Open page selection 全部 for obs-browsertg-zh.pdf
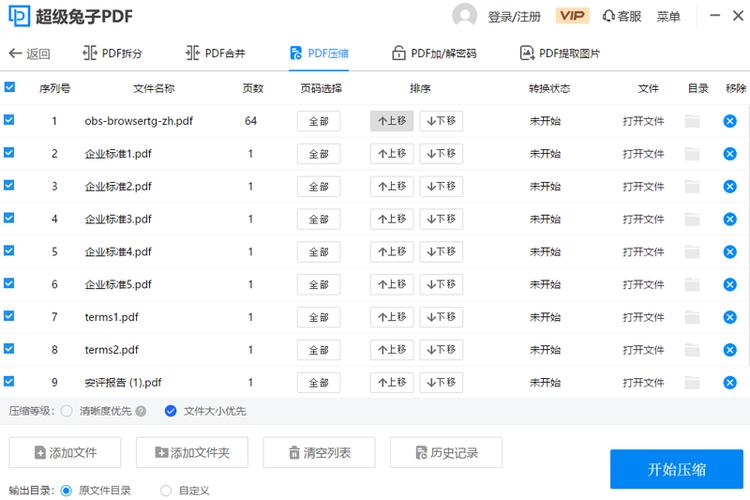 coord(319,121)
